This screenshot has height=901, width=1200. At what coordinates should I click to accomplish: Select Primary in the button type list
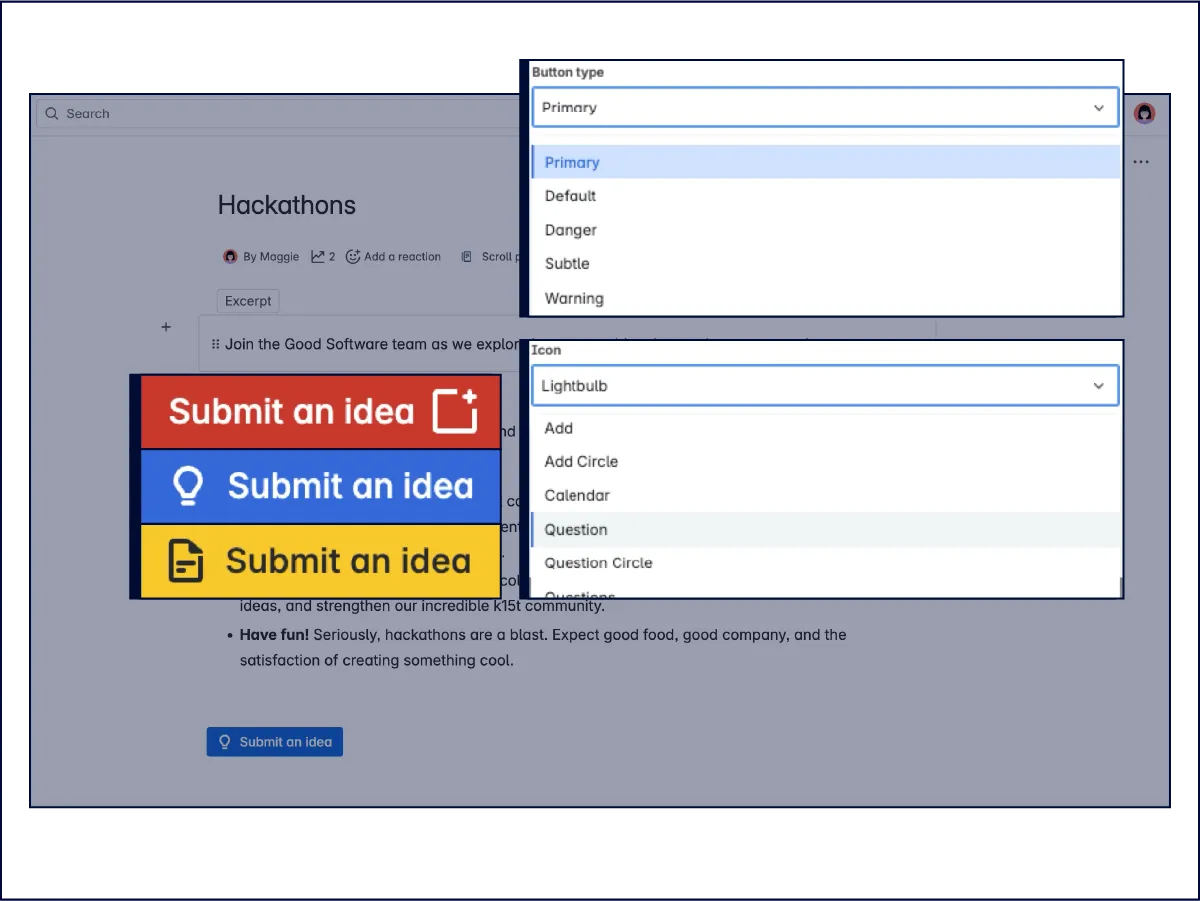pos(826,162)
